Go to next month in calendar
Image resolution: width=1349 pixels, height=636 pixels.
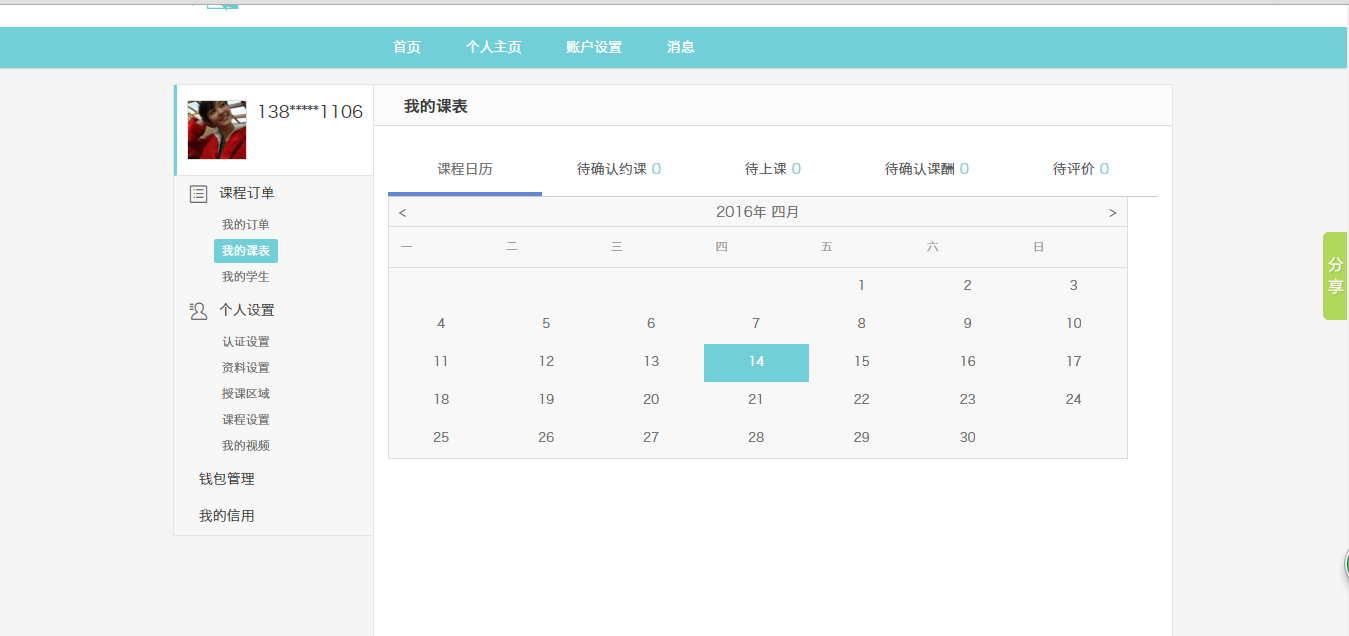1112,213
